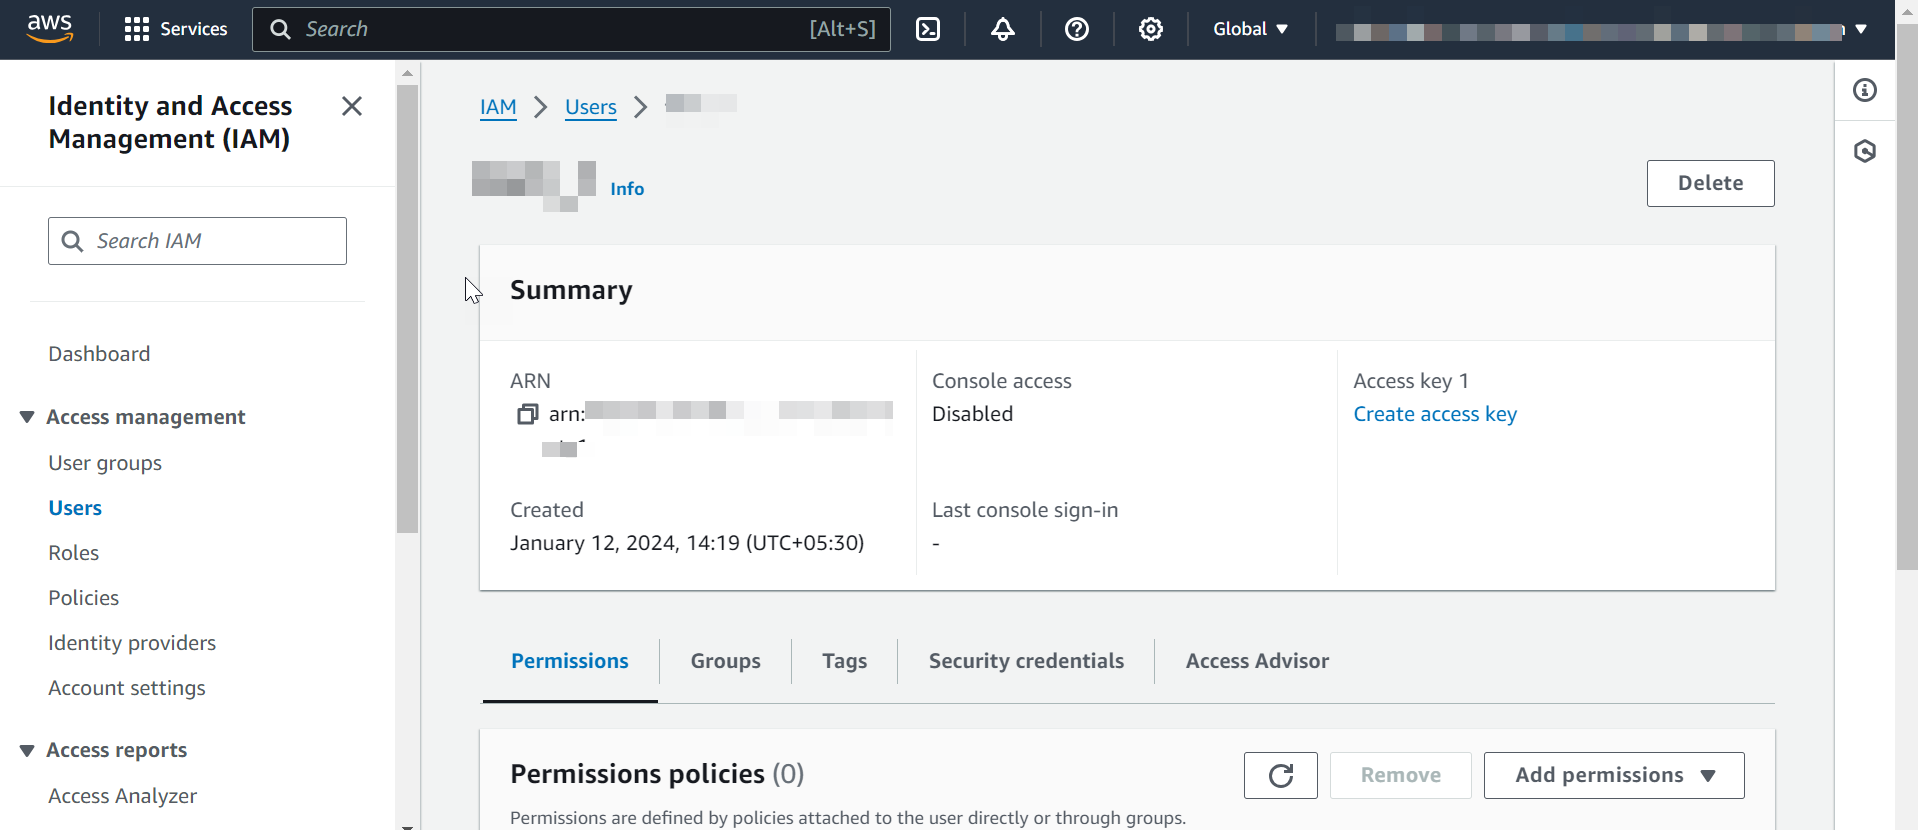
Task: Click the Delete user button
Action: coord(1711,183)
